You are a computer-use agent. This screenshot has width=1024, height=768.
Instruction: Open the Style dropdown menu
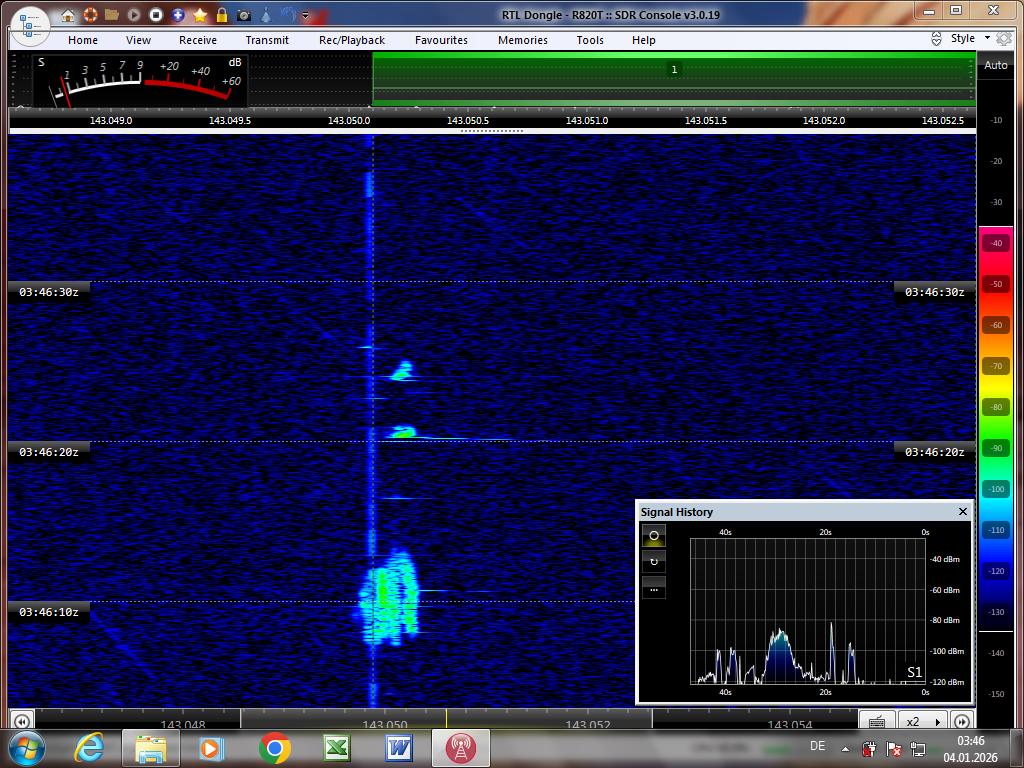(970, 39)
